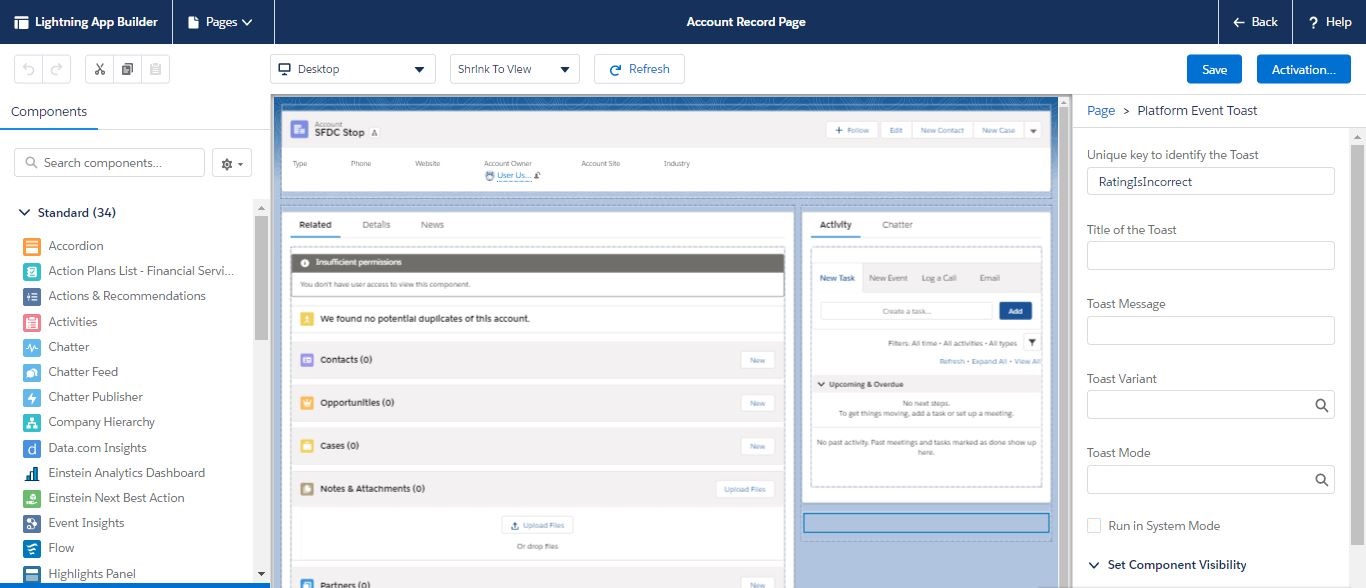Screen dimensions: 1366x588
Task: Click the Toast Variant search magnifier
Action: click(x=1321, y=405)
